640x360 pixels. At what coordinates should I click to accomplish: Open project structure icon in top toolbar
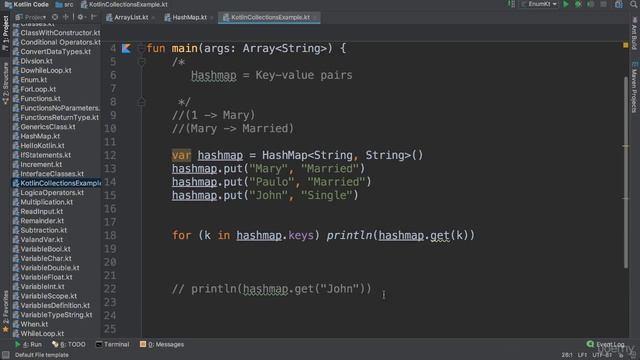(x=619, y=4)
